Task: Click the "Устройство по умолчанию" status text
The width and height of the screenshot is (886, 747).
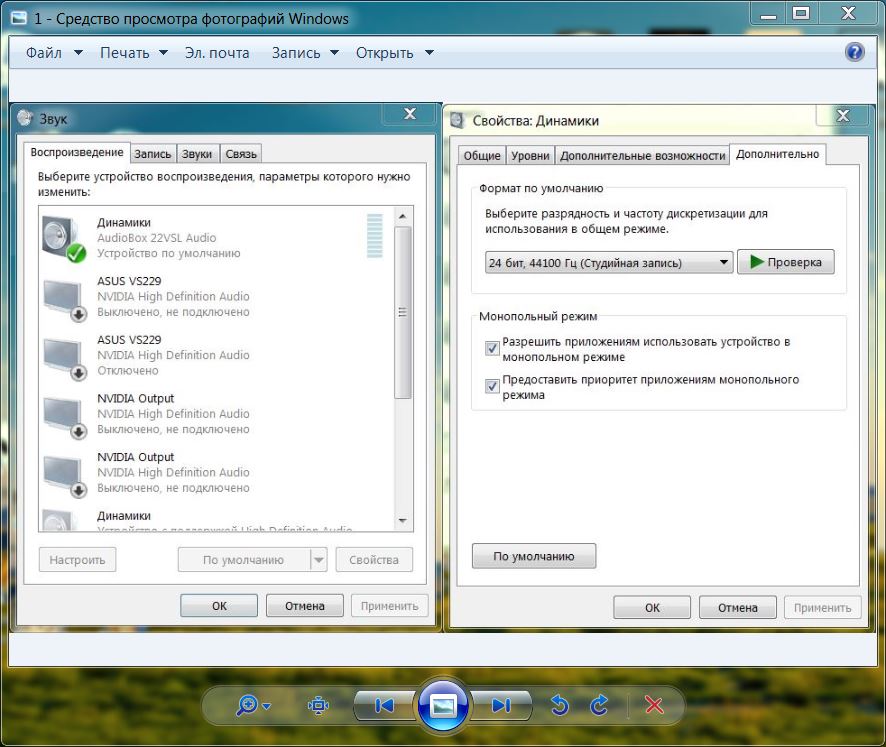Action: click(x=168, y=253)
